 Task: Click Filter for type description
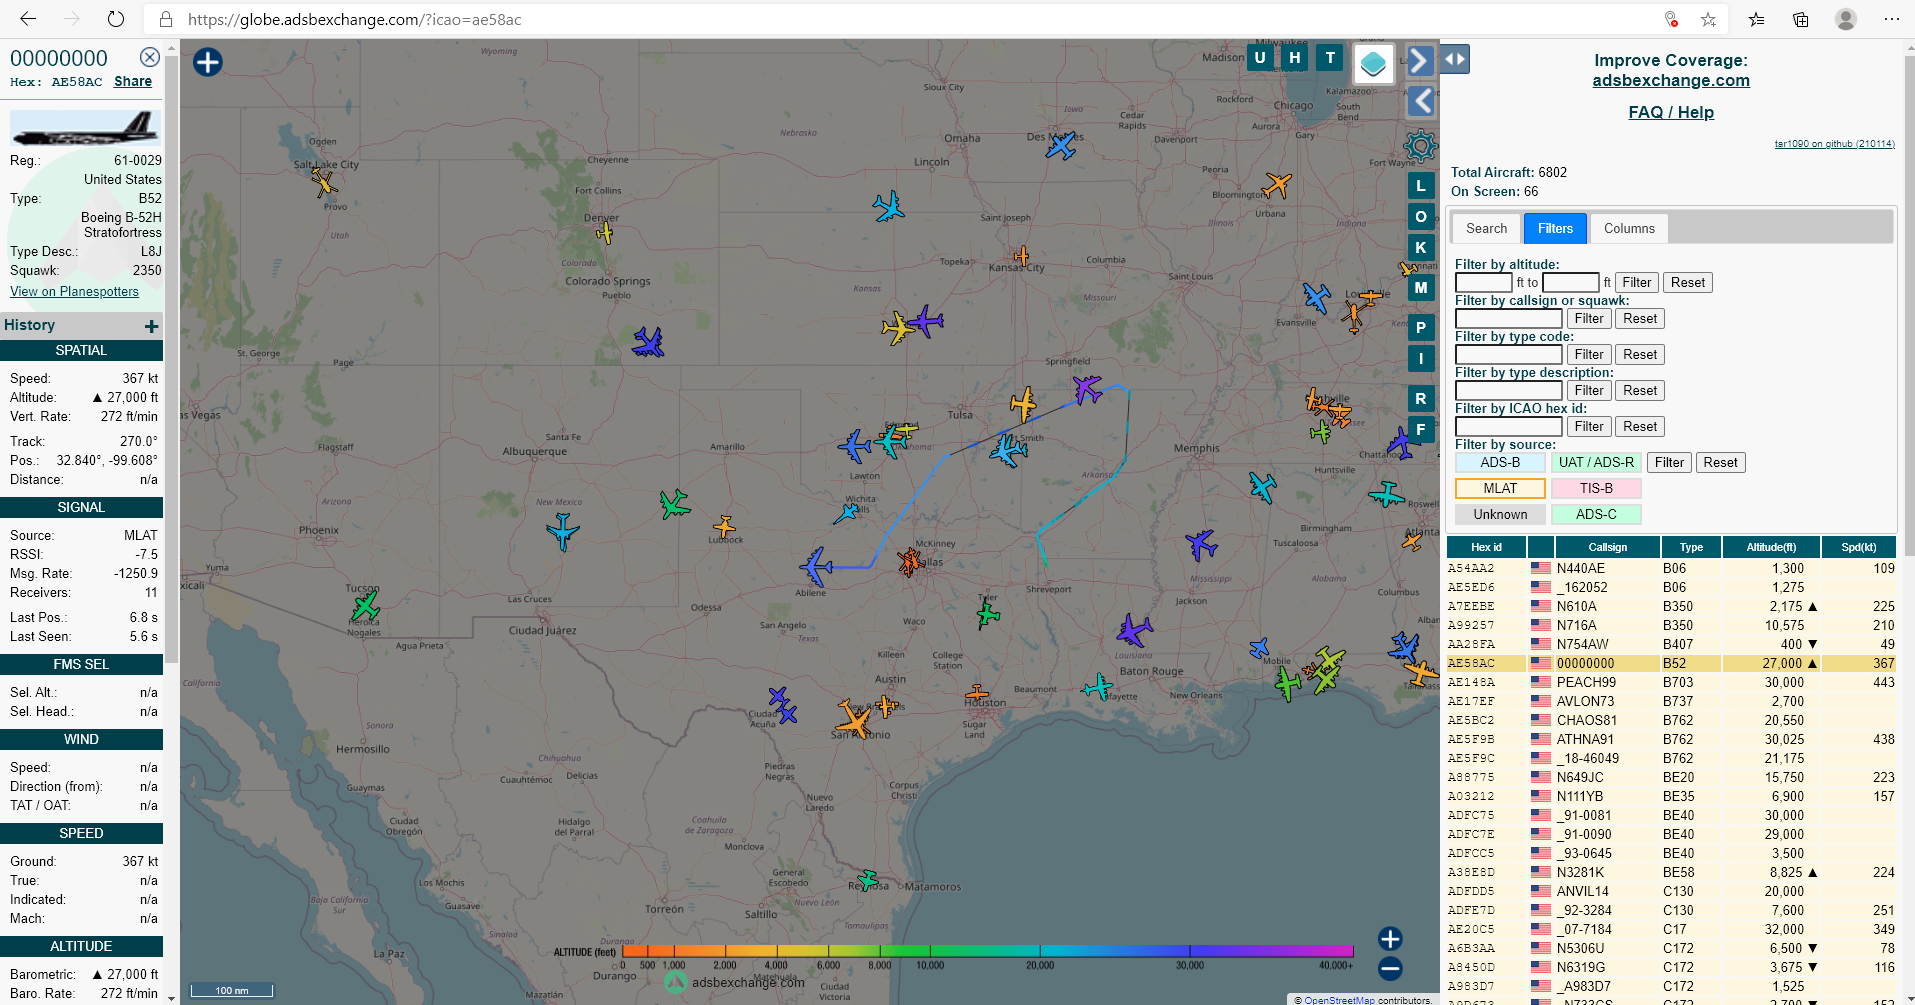1589,391
